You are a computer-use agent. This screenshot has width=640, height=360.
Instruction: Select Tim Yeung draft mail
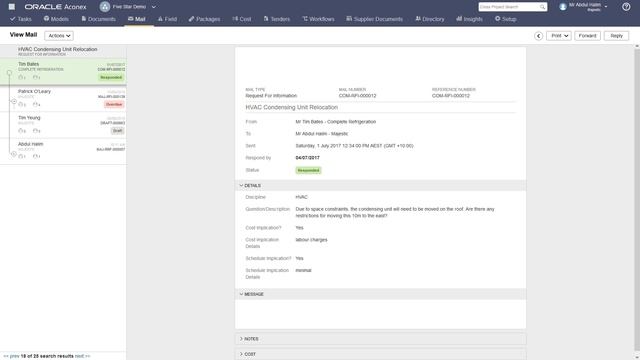[63, 124]
